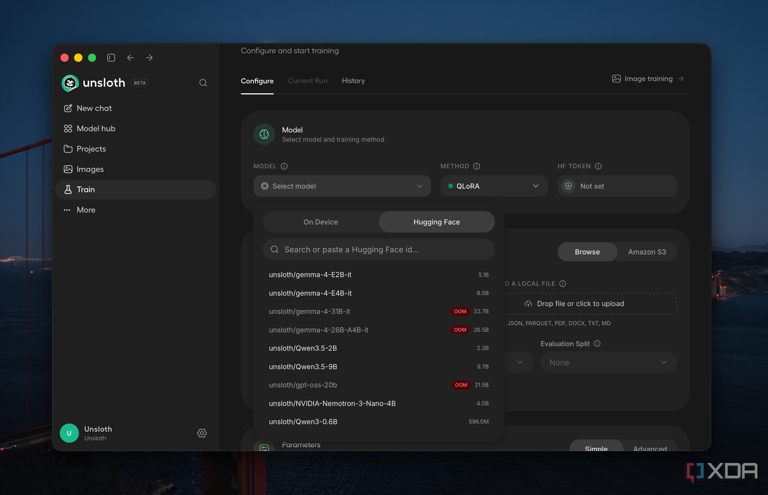The image size is (768, 495).
Task: Choose unsloth/Qwen3-0.6B model
Action: click(x=379, y=422)
